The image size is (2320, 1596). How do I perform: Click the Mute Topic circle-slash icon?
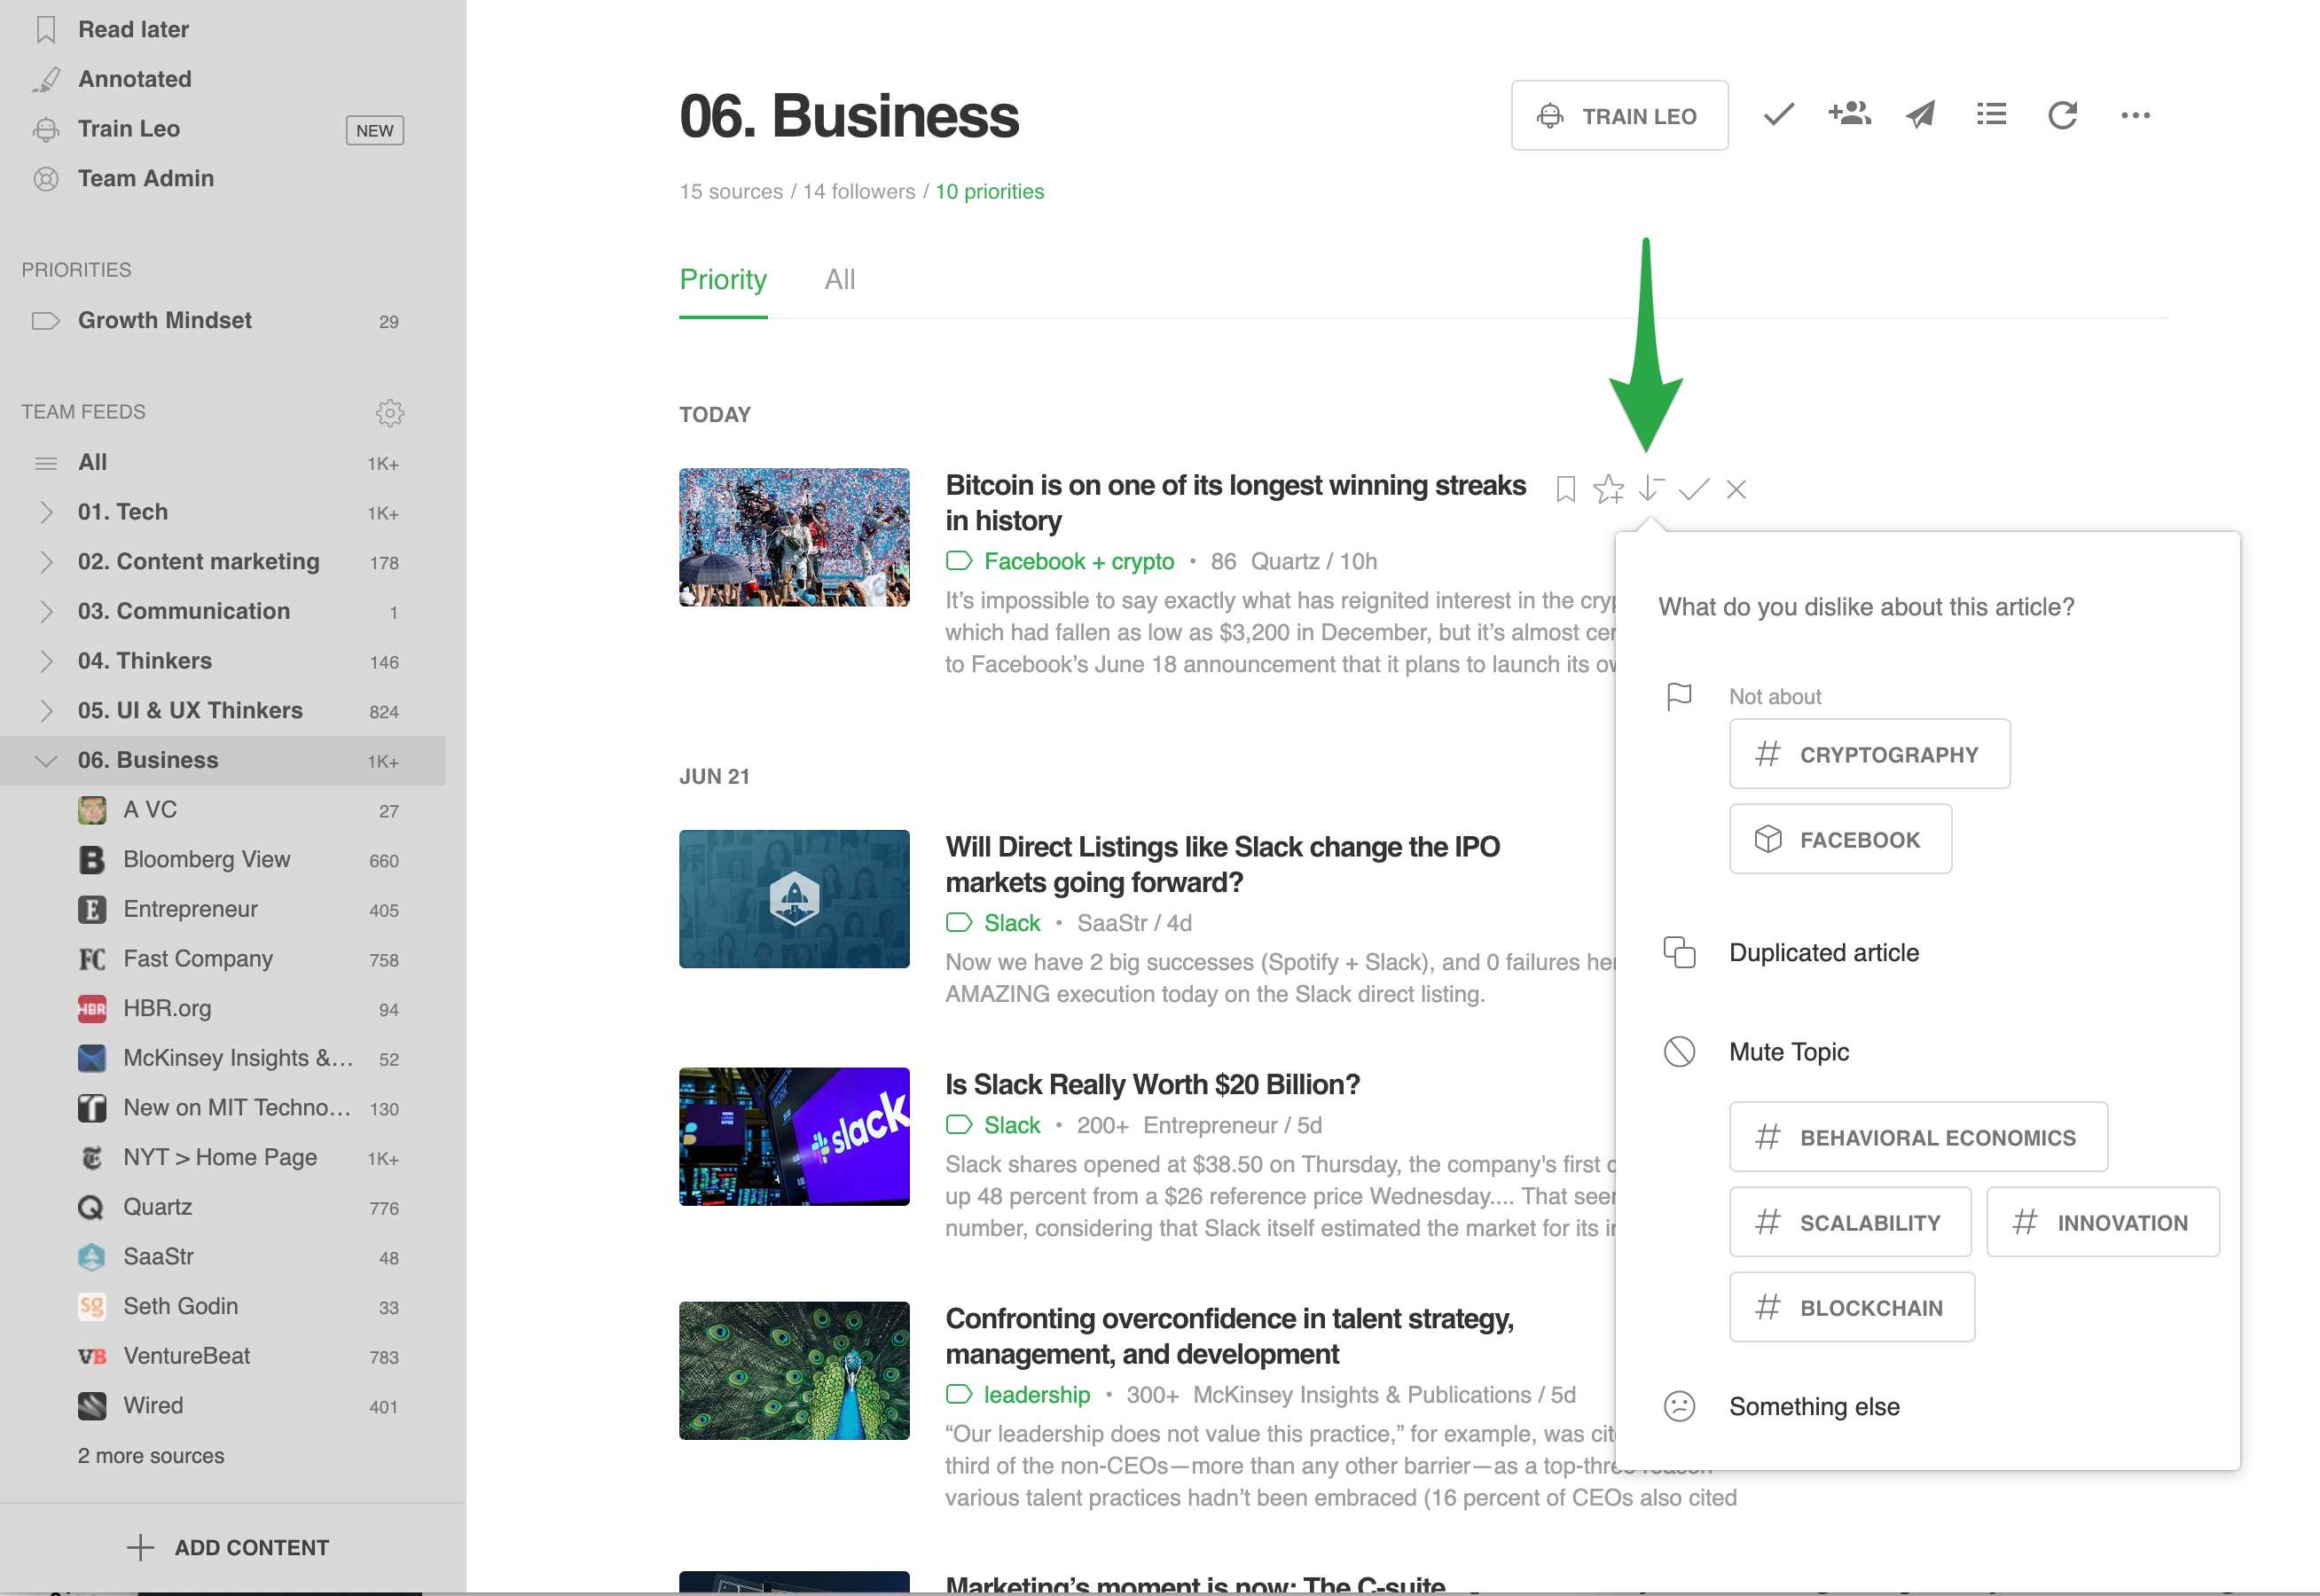[1679, 1052]
